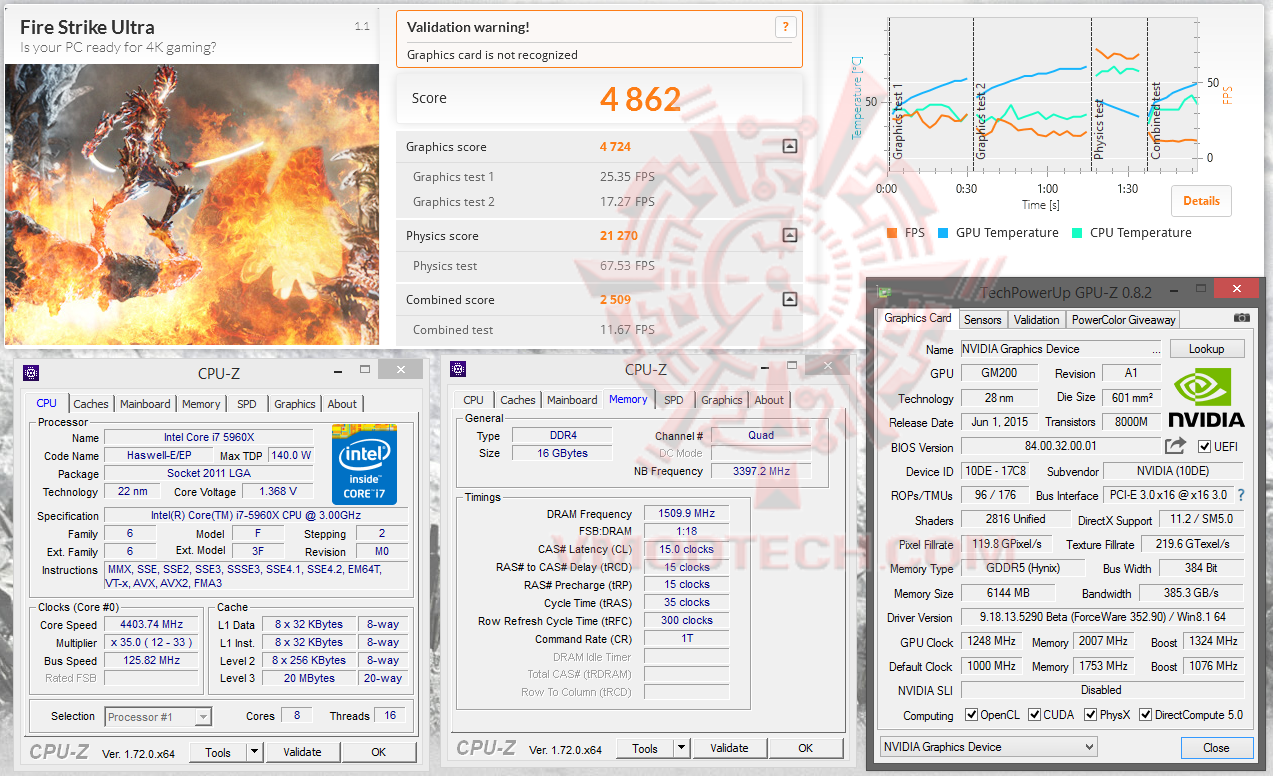Toggle the CUDA checkbox
The height and width of the screenshot is (776, 1273).
[x=1034, y=715]
